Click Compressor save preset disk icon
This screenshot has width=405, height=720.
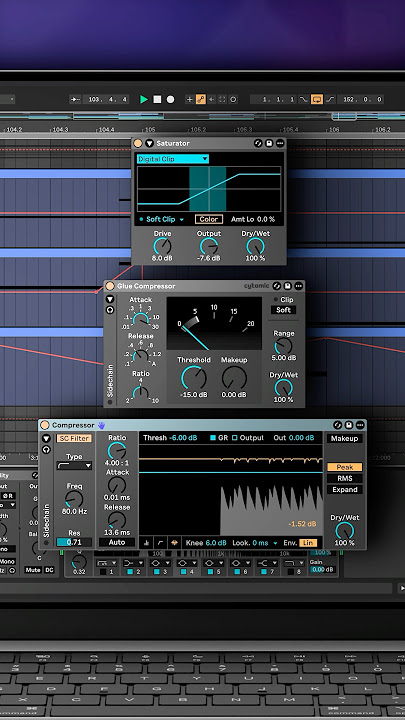tap(349, 425)
